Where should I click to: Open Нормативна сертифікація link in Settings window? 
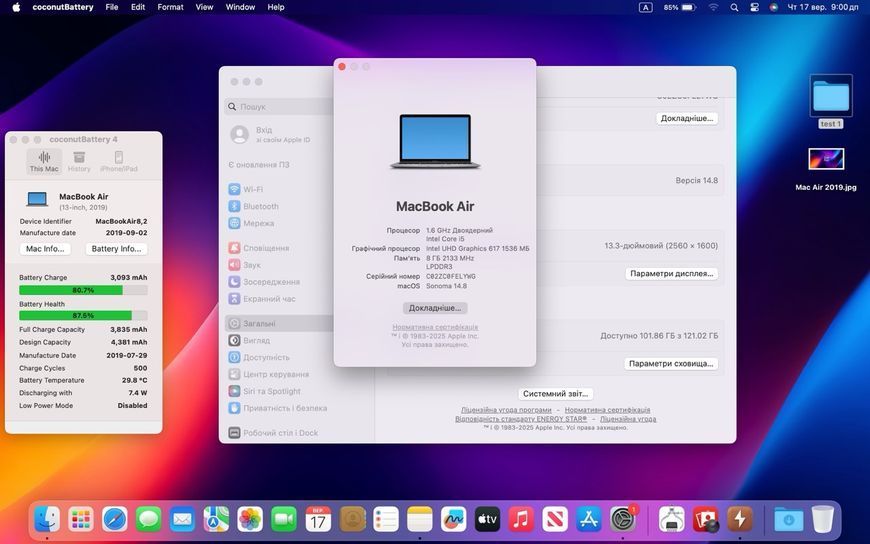[608, 410]
